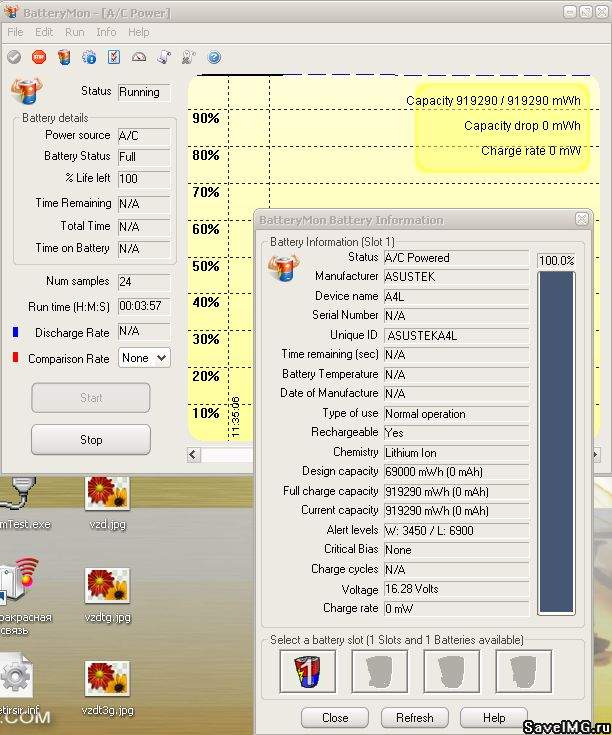Click the Type of use value Normal operation

click(456, 414)
